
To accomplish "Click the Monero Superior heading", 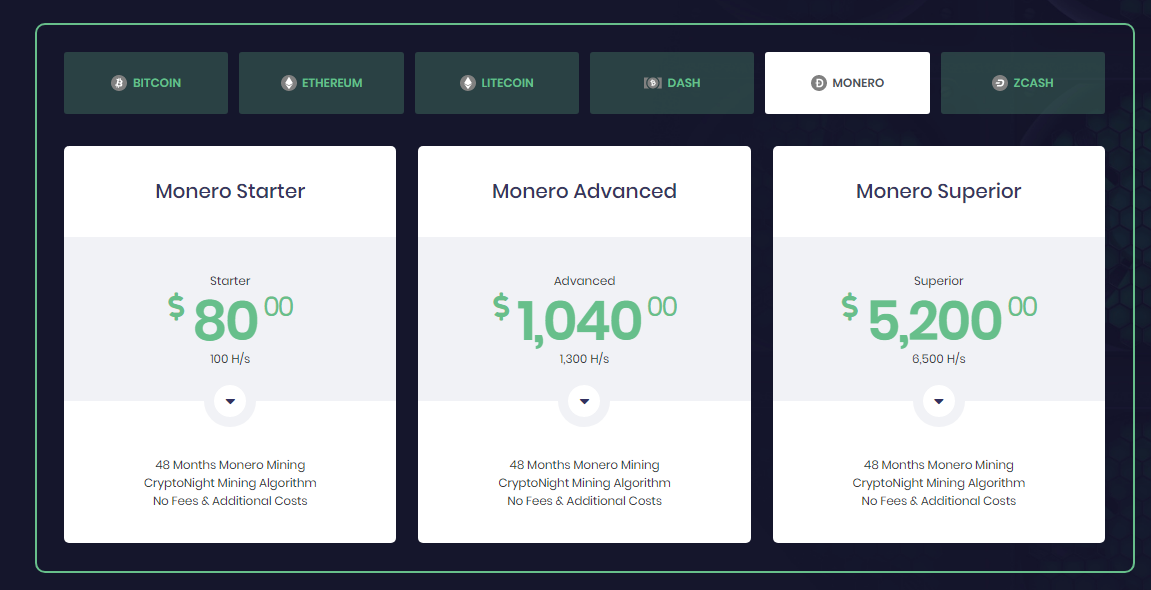I will (939, 192).
